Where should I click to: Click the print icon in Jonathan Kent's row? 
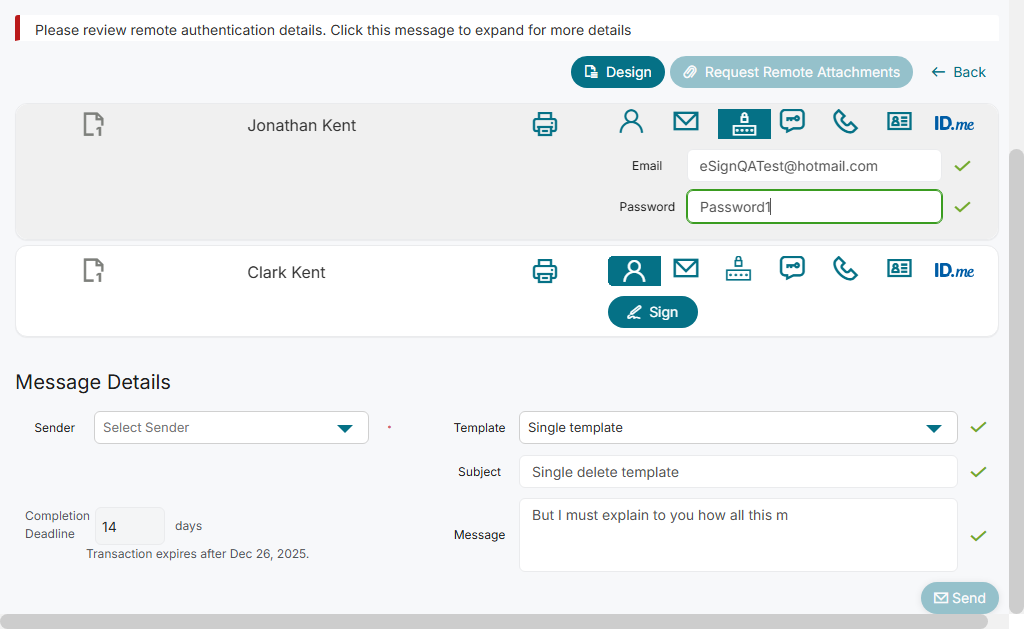545,124
